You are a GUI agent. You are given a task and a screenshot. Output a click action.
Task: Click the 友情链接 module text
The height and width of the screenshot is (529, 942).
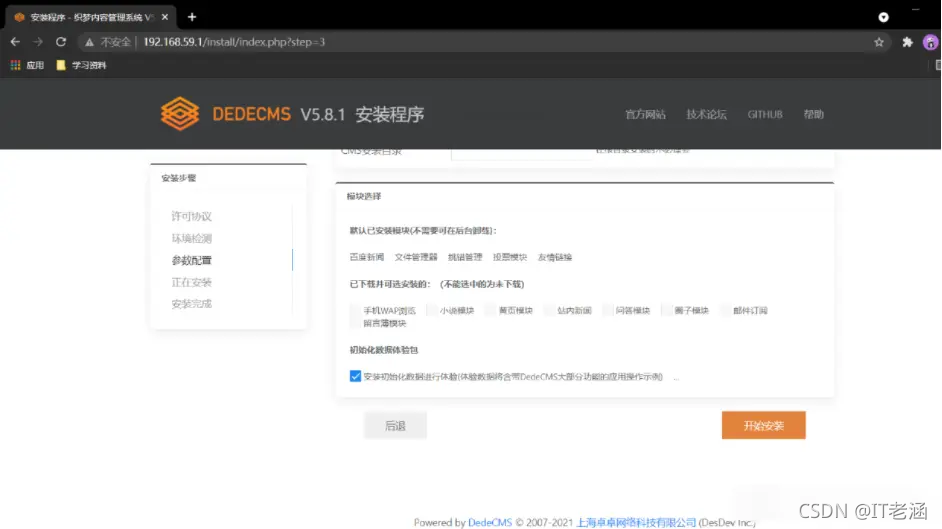pyautogui.click(x=555, y=257)
